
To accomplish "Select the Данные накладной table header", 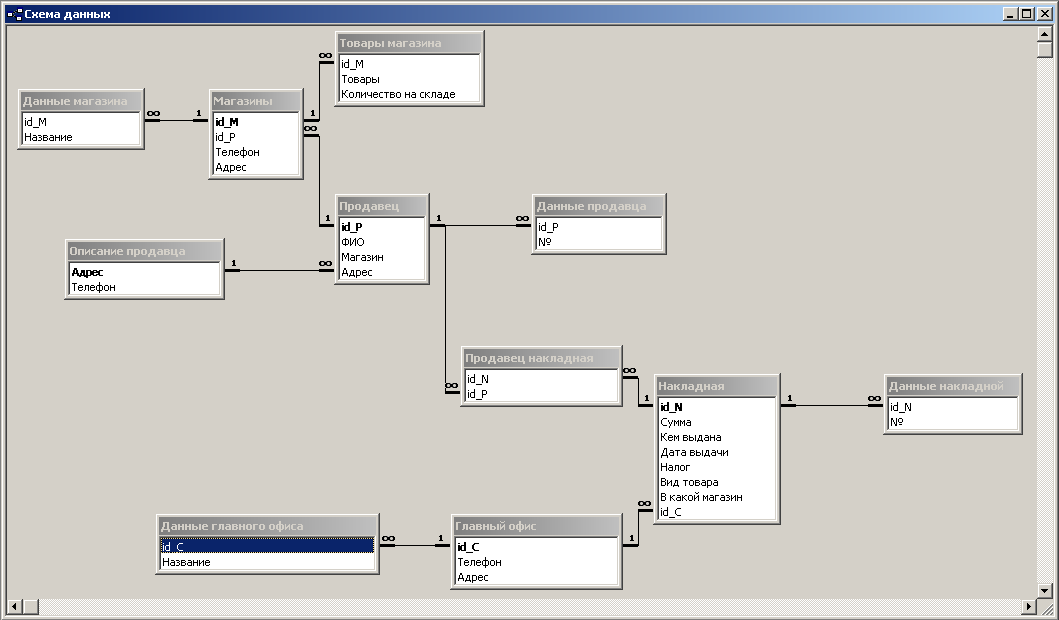I will tap(952, 386).
